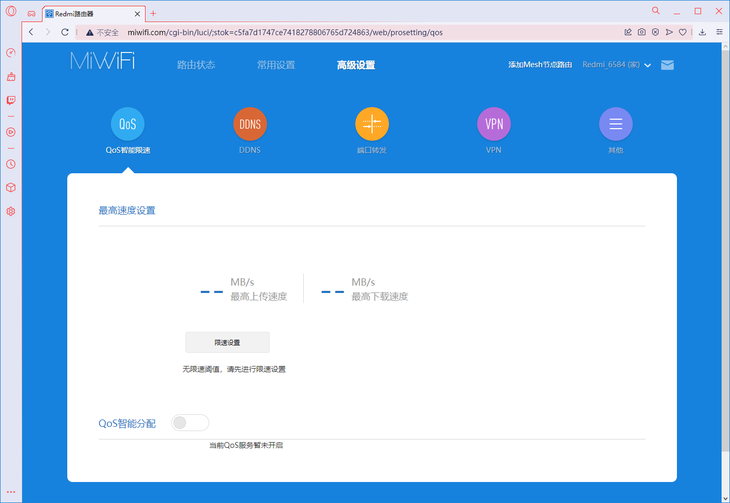The height and width of the screenshot is (503, 730).
Task: Select the 高级设置 tab
Action: (x=356, y=65)
